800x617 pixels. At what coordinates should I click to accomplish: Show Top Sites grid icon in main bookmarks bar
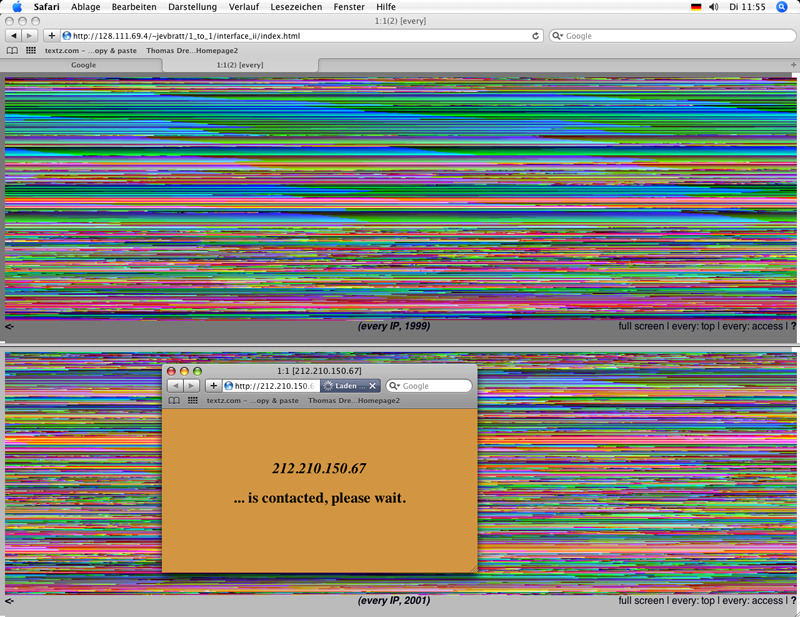pyautogui.click(x=31, y=50)
